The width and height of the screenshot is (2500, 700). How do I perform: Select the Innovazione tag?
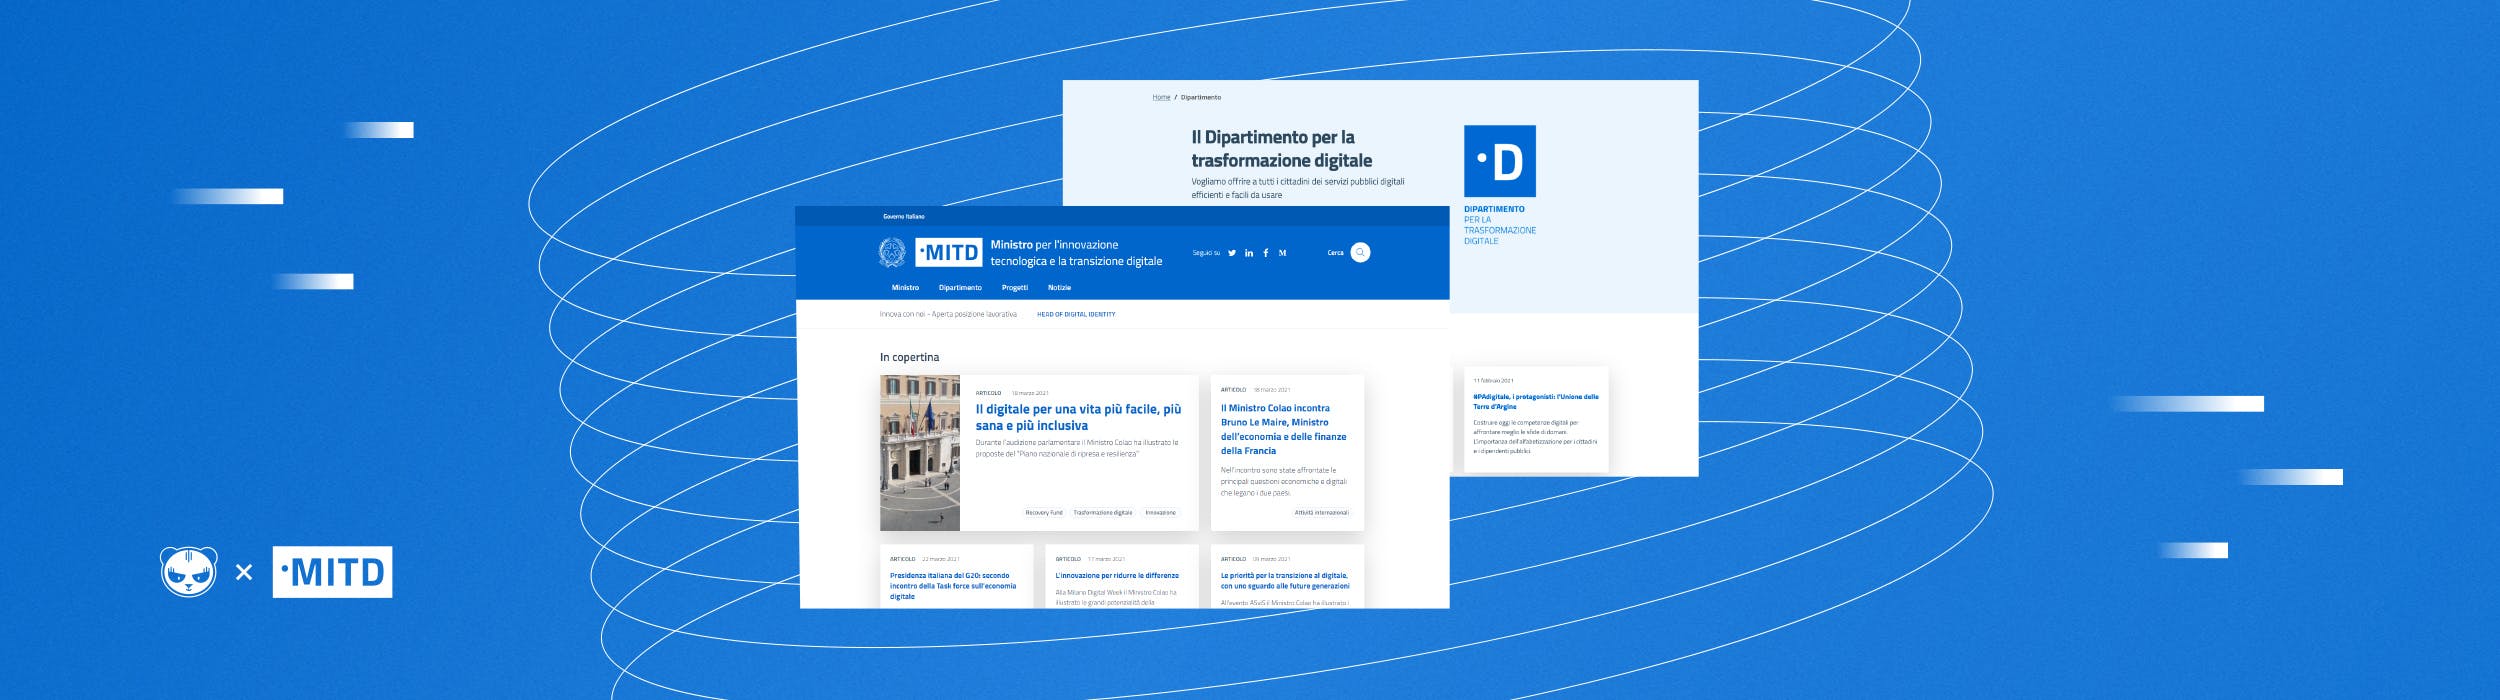coord(1160,513)
